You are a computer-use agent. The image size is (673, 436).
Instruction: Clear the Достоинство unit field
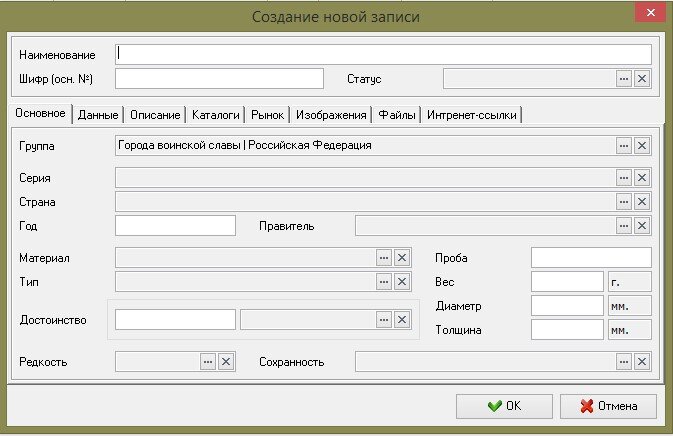pos(402,320)
